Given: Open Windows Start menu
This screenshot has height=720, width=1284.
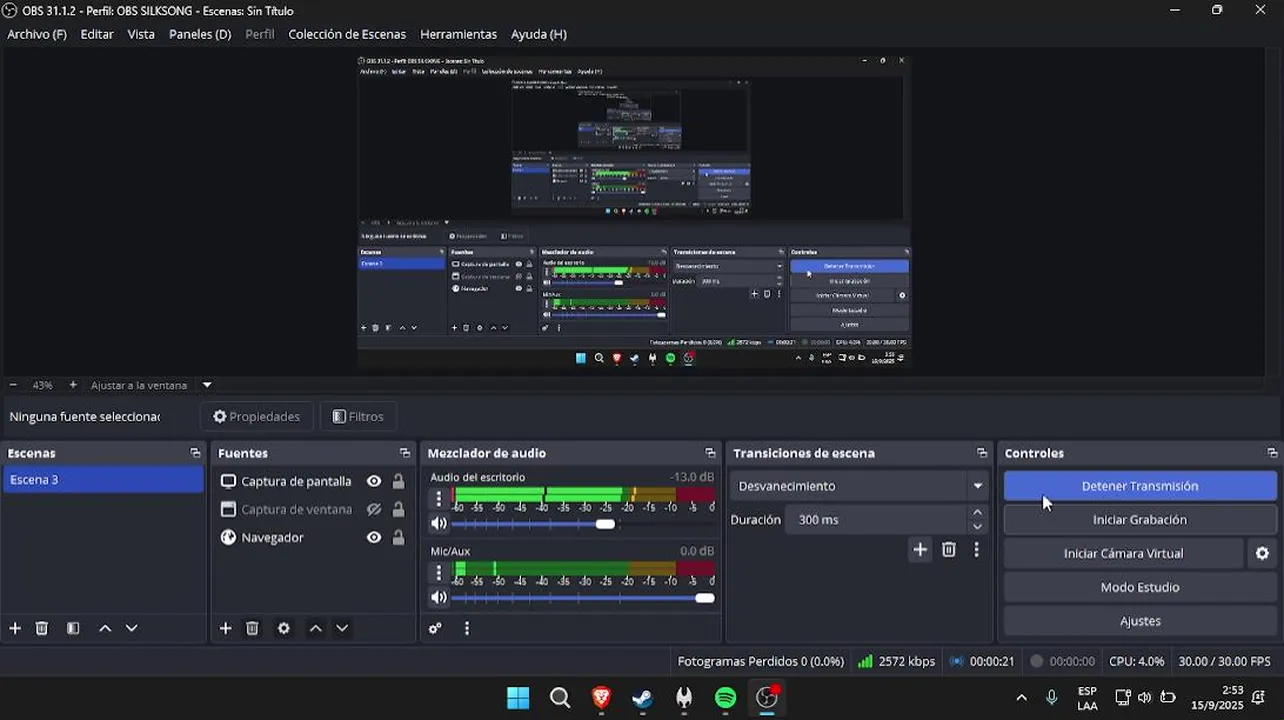Looking at the screenshot, I should click(518, 698).
